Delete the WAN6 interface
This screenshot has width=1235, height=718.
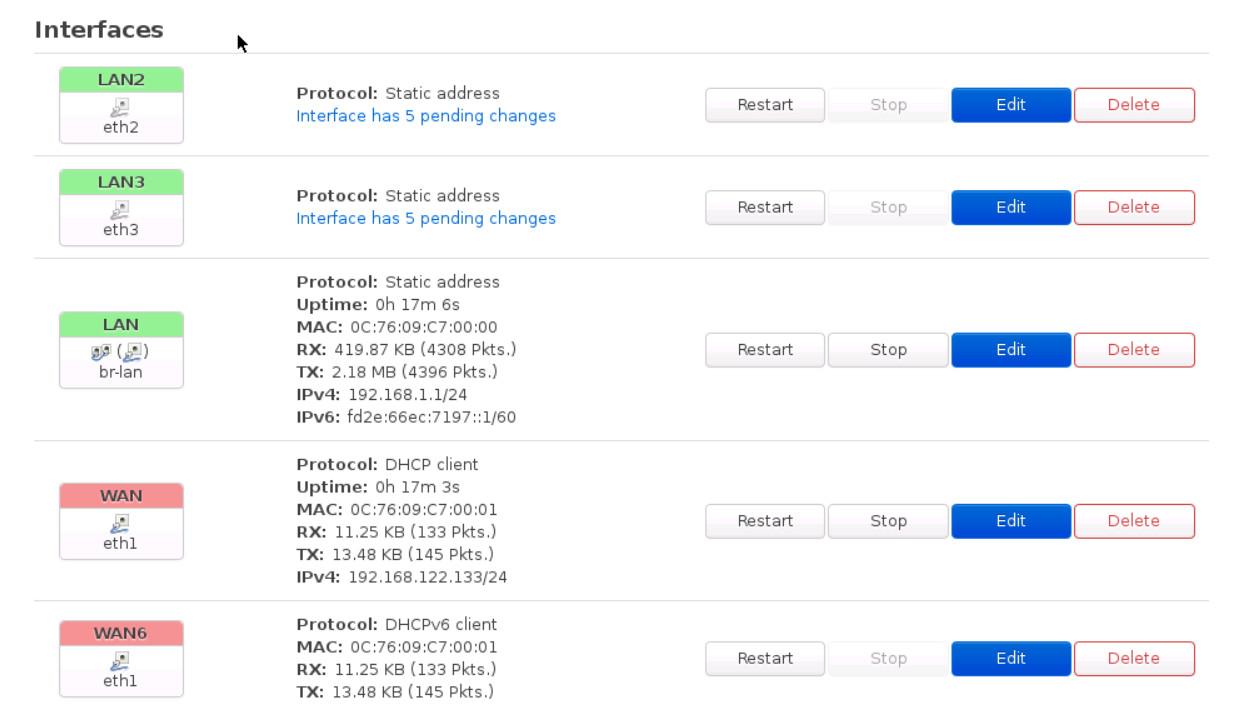(1134, 658)
